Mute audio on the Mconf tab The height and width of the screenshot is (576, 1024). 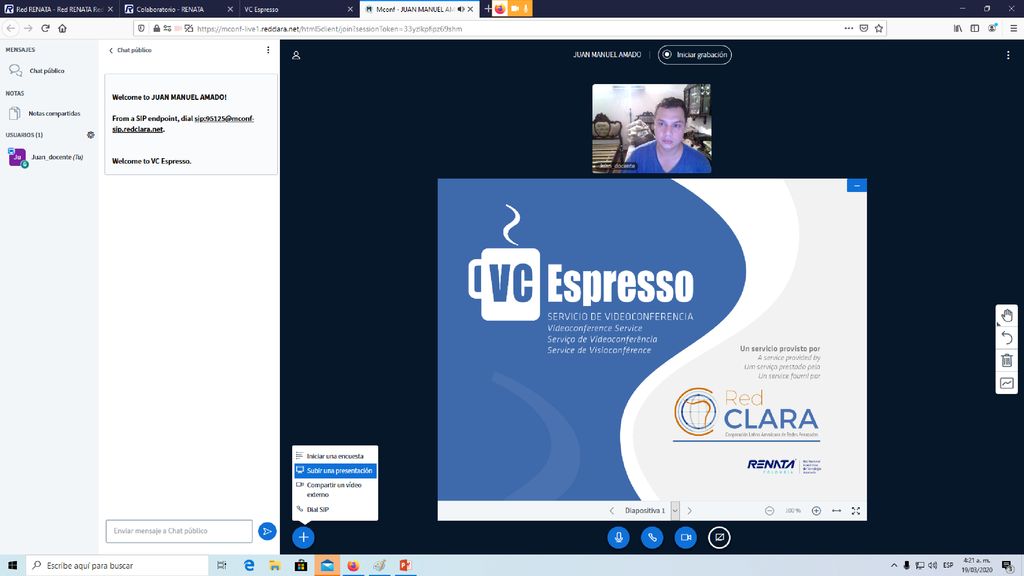pos(461,9)
